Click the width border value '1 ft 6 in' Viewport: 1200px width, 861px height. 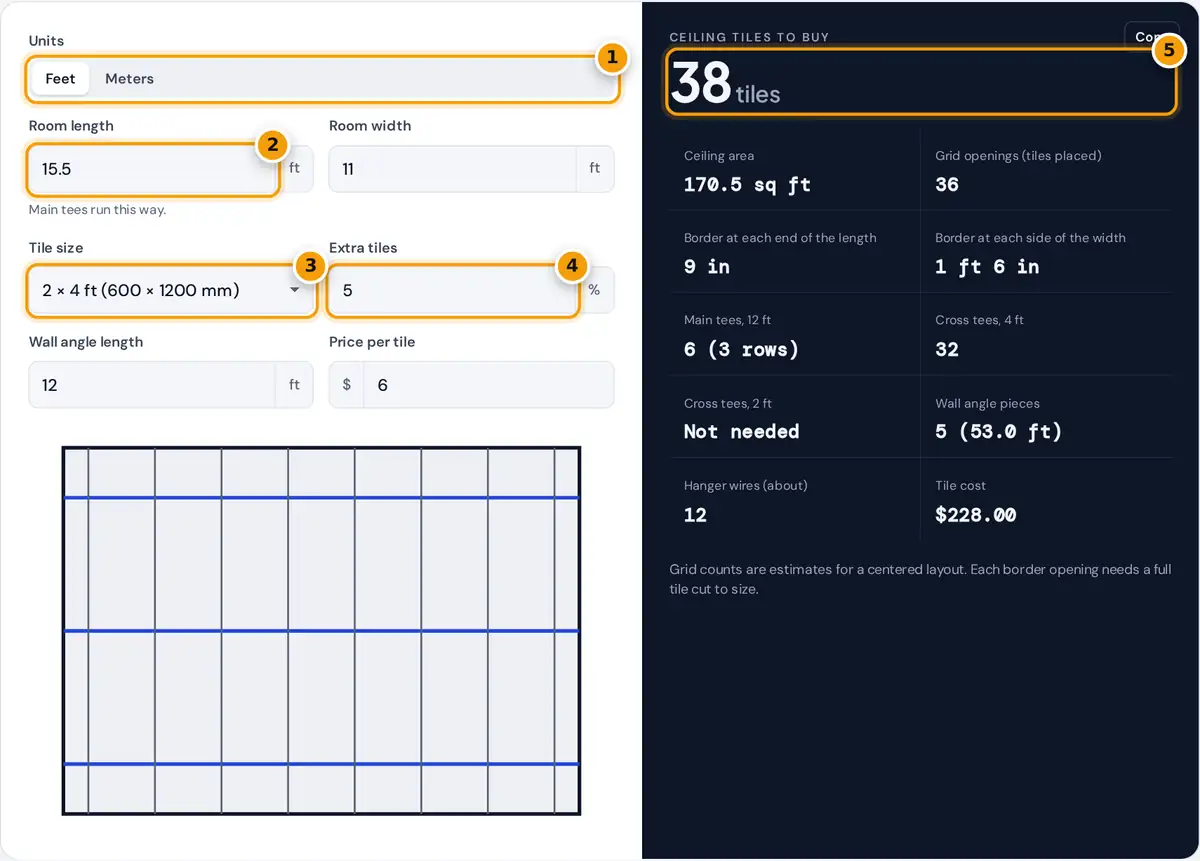[987, 267]
